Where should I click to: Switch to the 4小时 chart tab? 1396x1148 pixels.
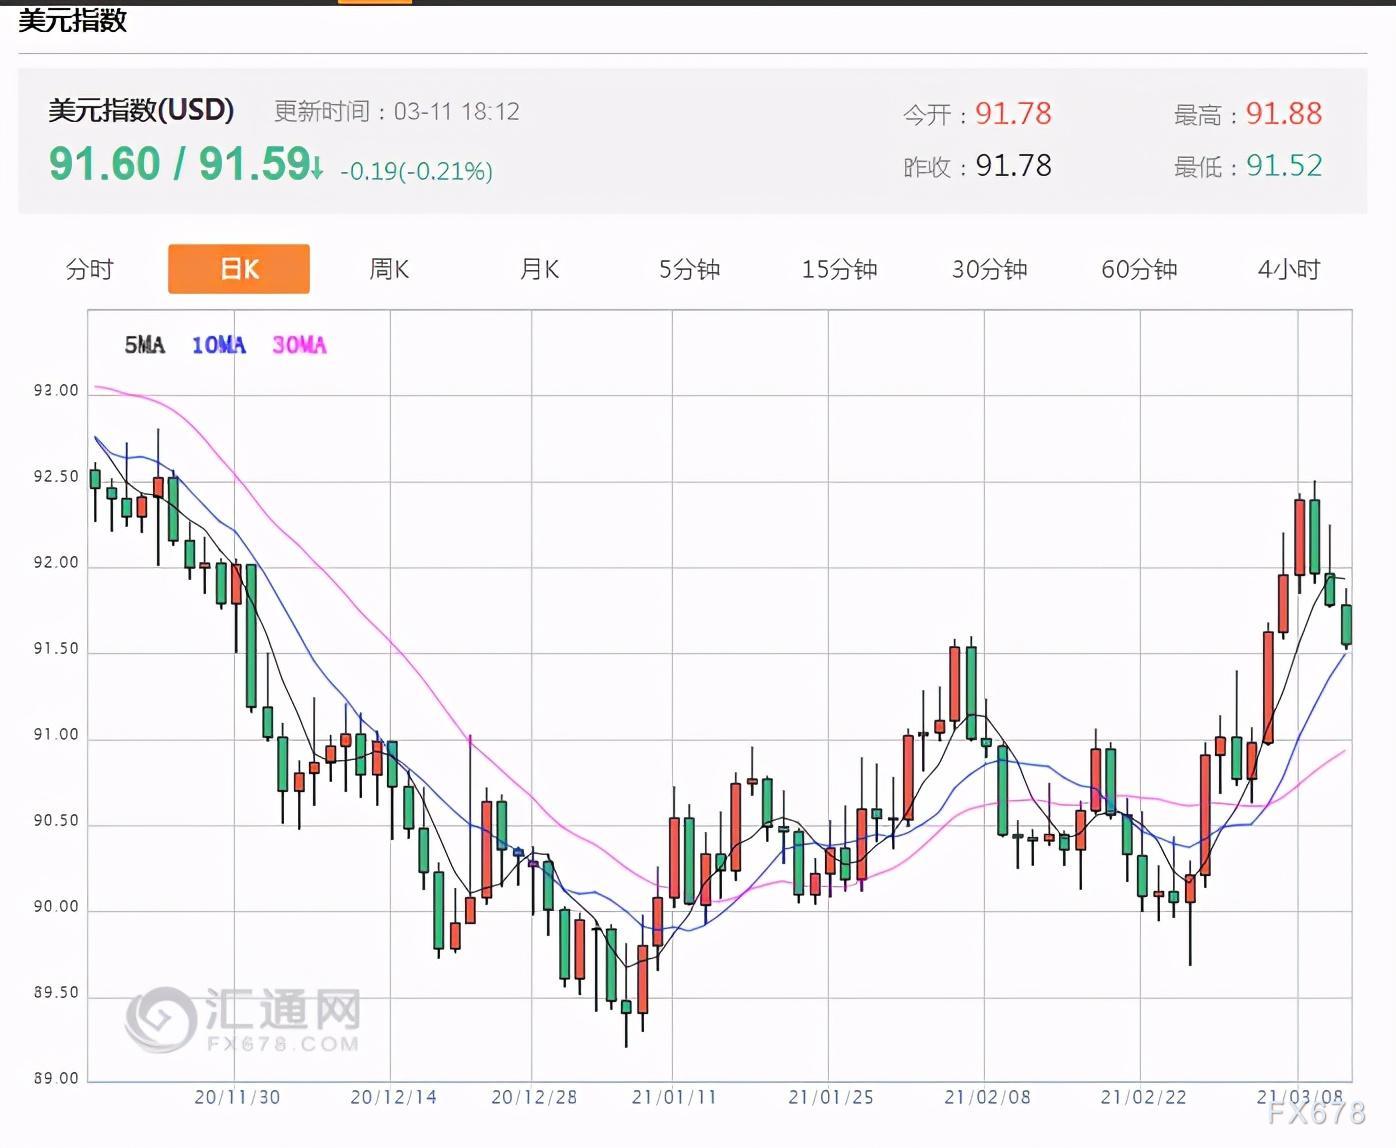click(x=1289, y=269)
